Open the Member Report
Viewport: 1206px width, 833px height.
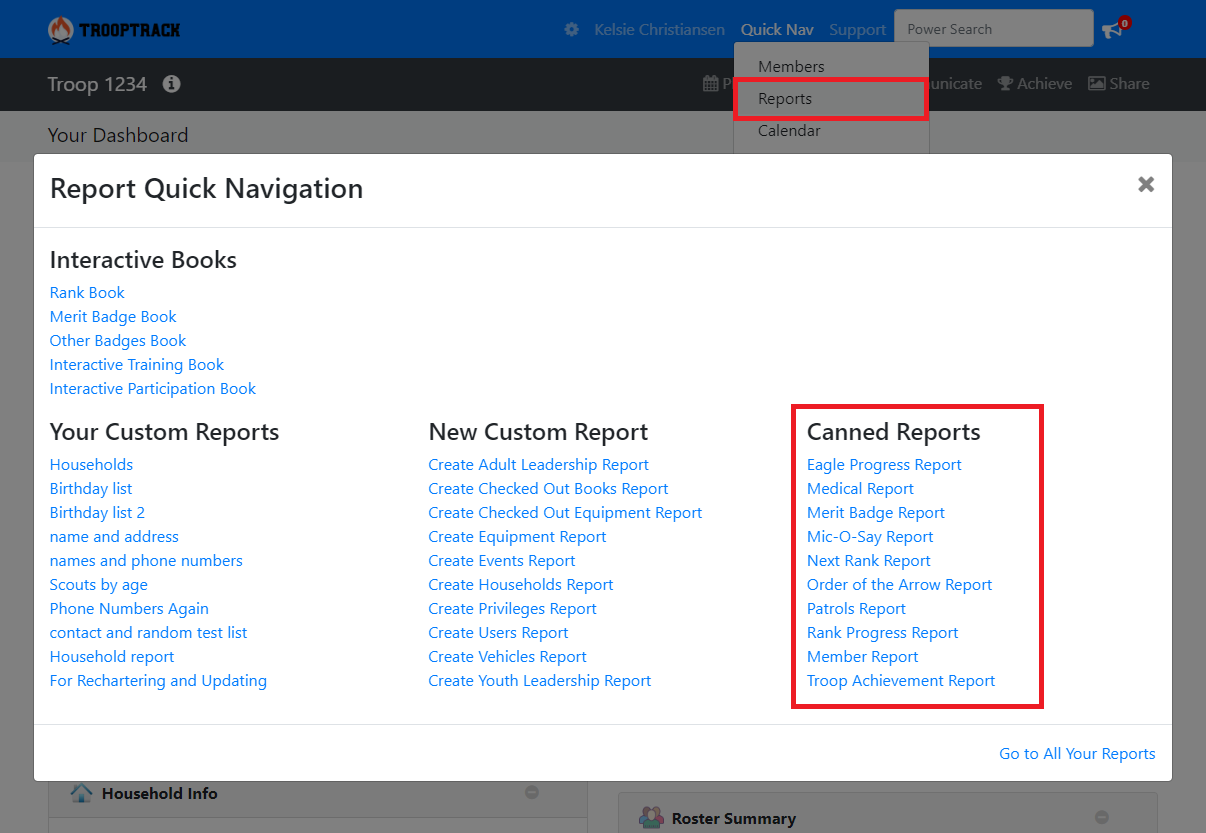(x=863, y=657)
